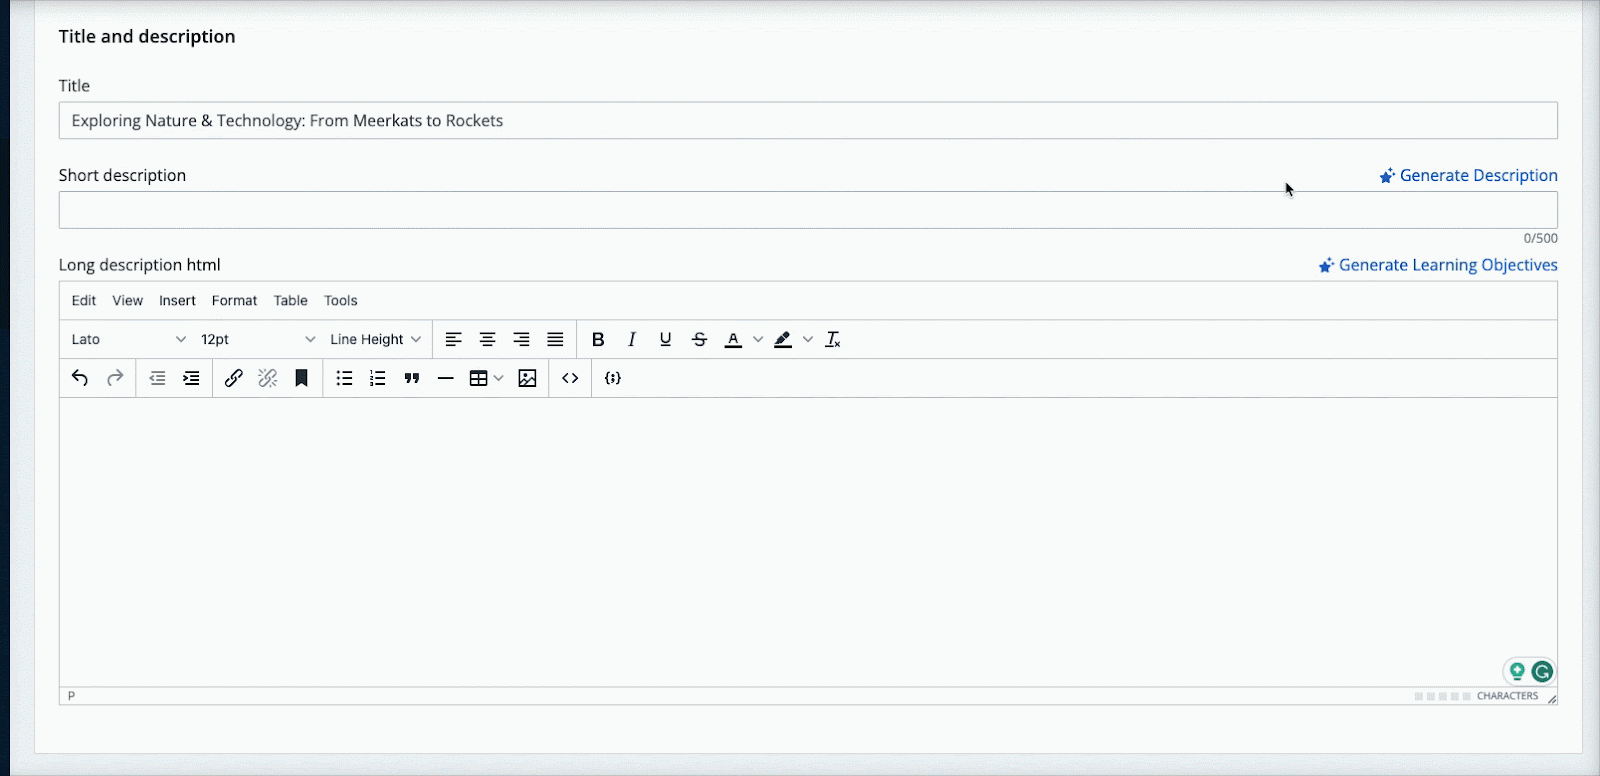Toggle bold formatting in editor toolbar

pos(598,339)
